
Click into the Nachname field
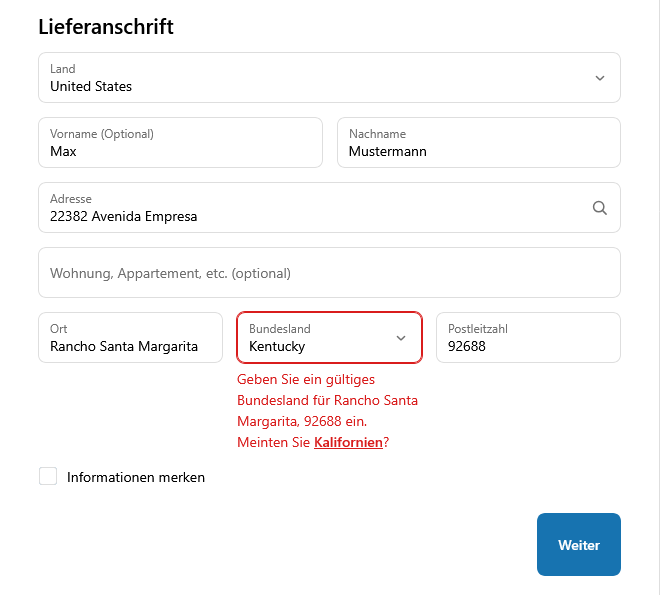click(x=478, y=143)
